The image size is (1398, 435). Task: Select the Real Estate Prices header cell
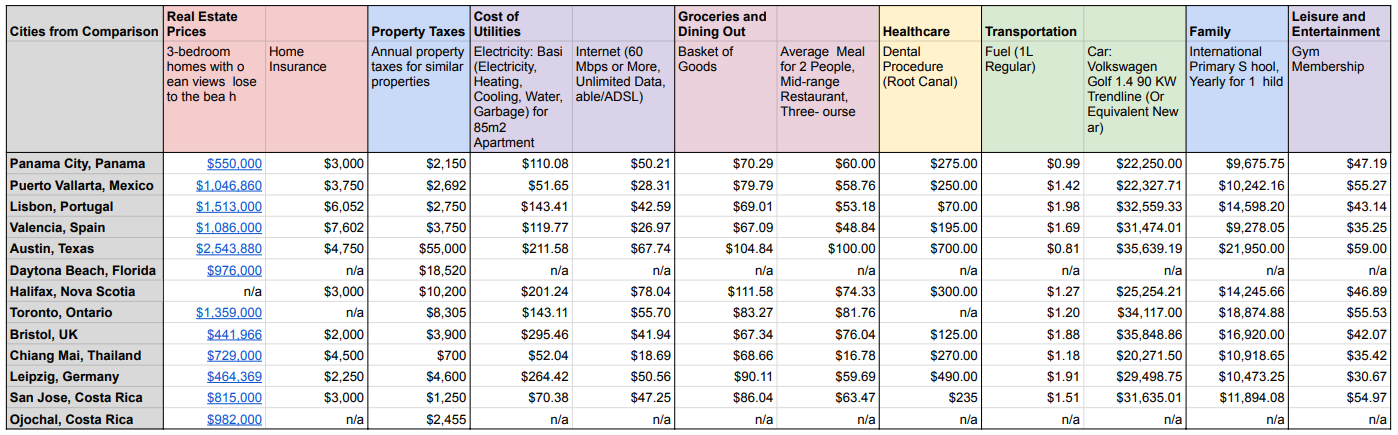pos(215,24)
